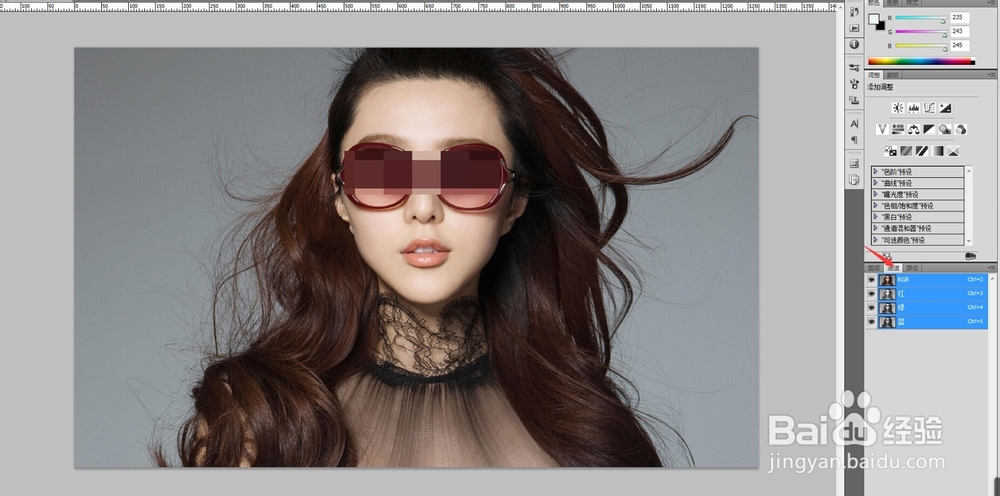The width and height of the screenshot is (1000, 496).
Task: Select the 蓝 channel thumbnail
Action: click(887, 322)
